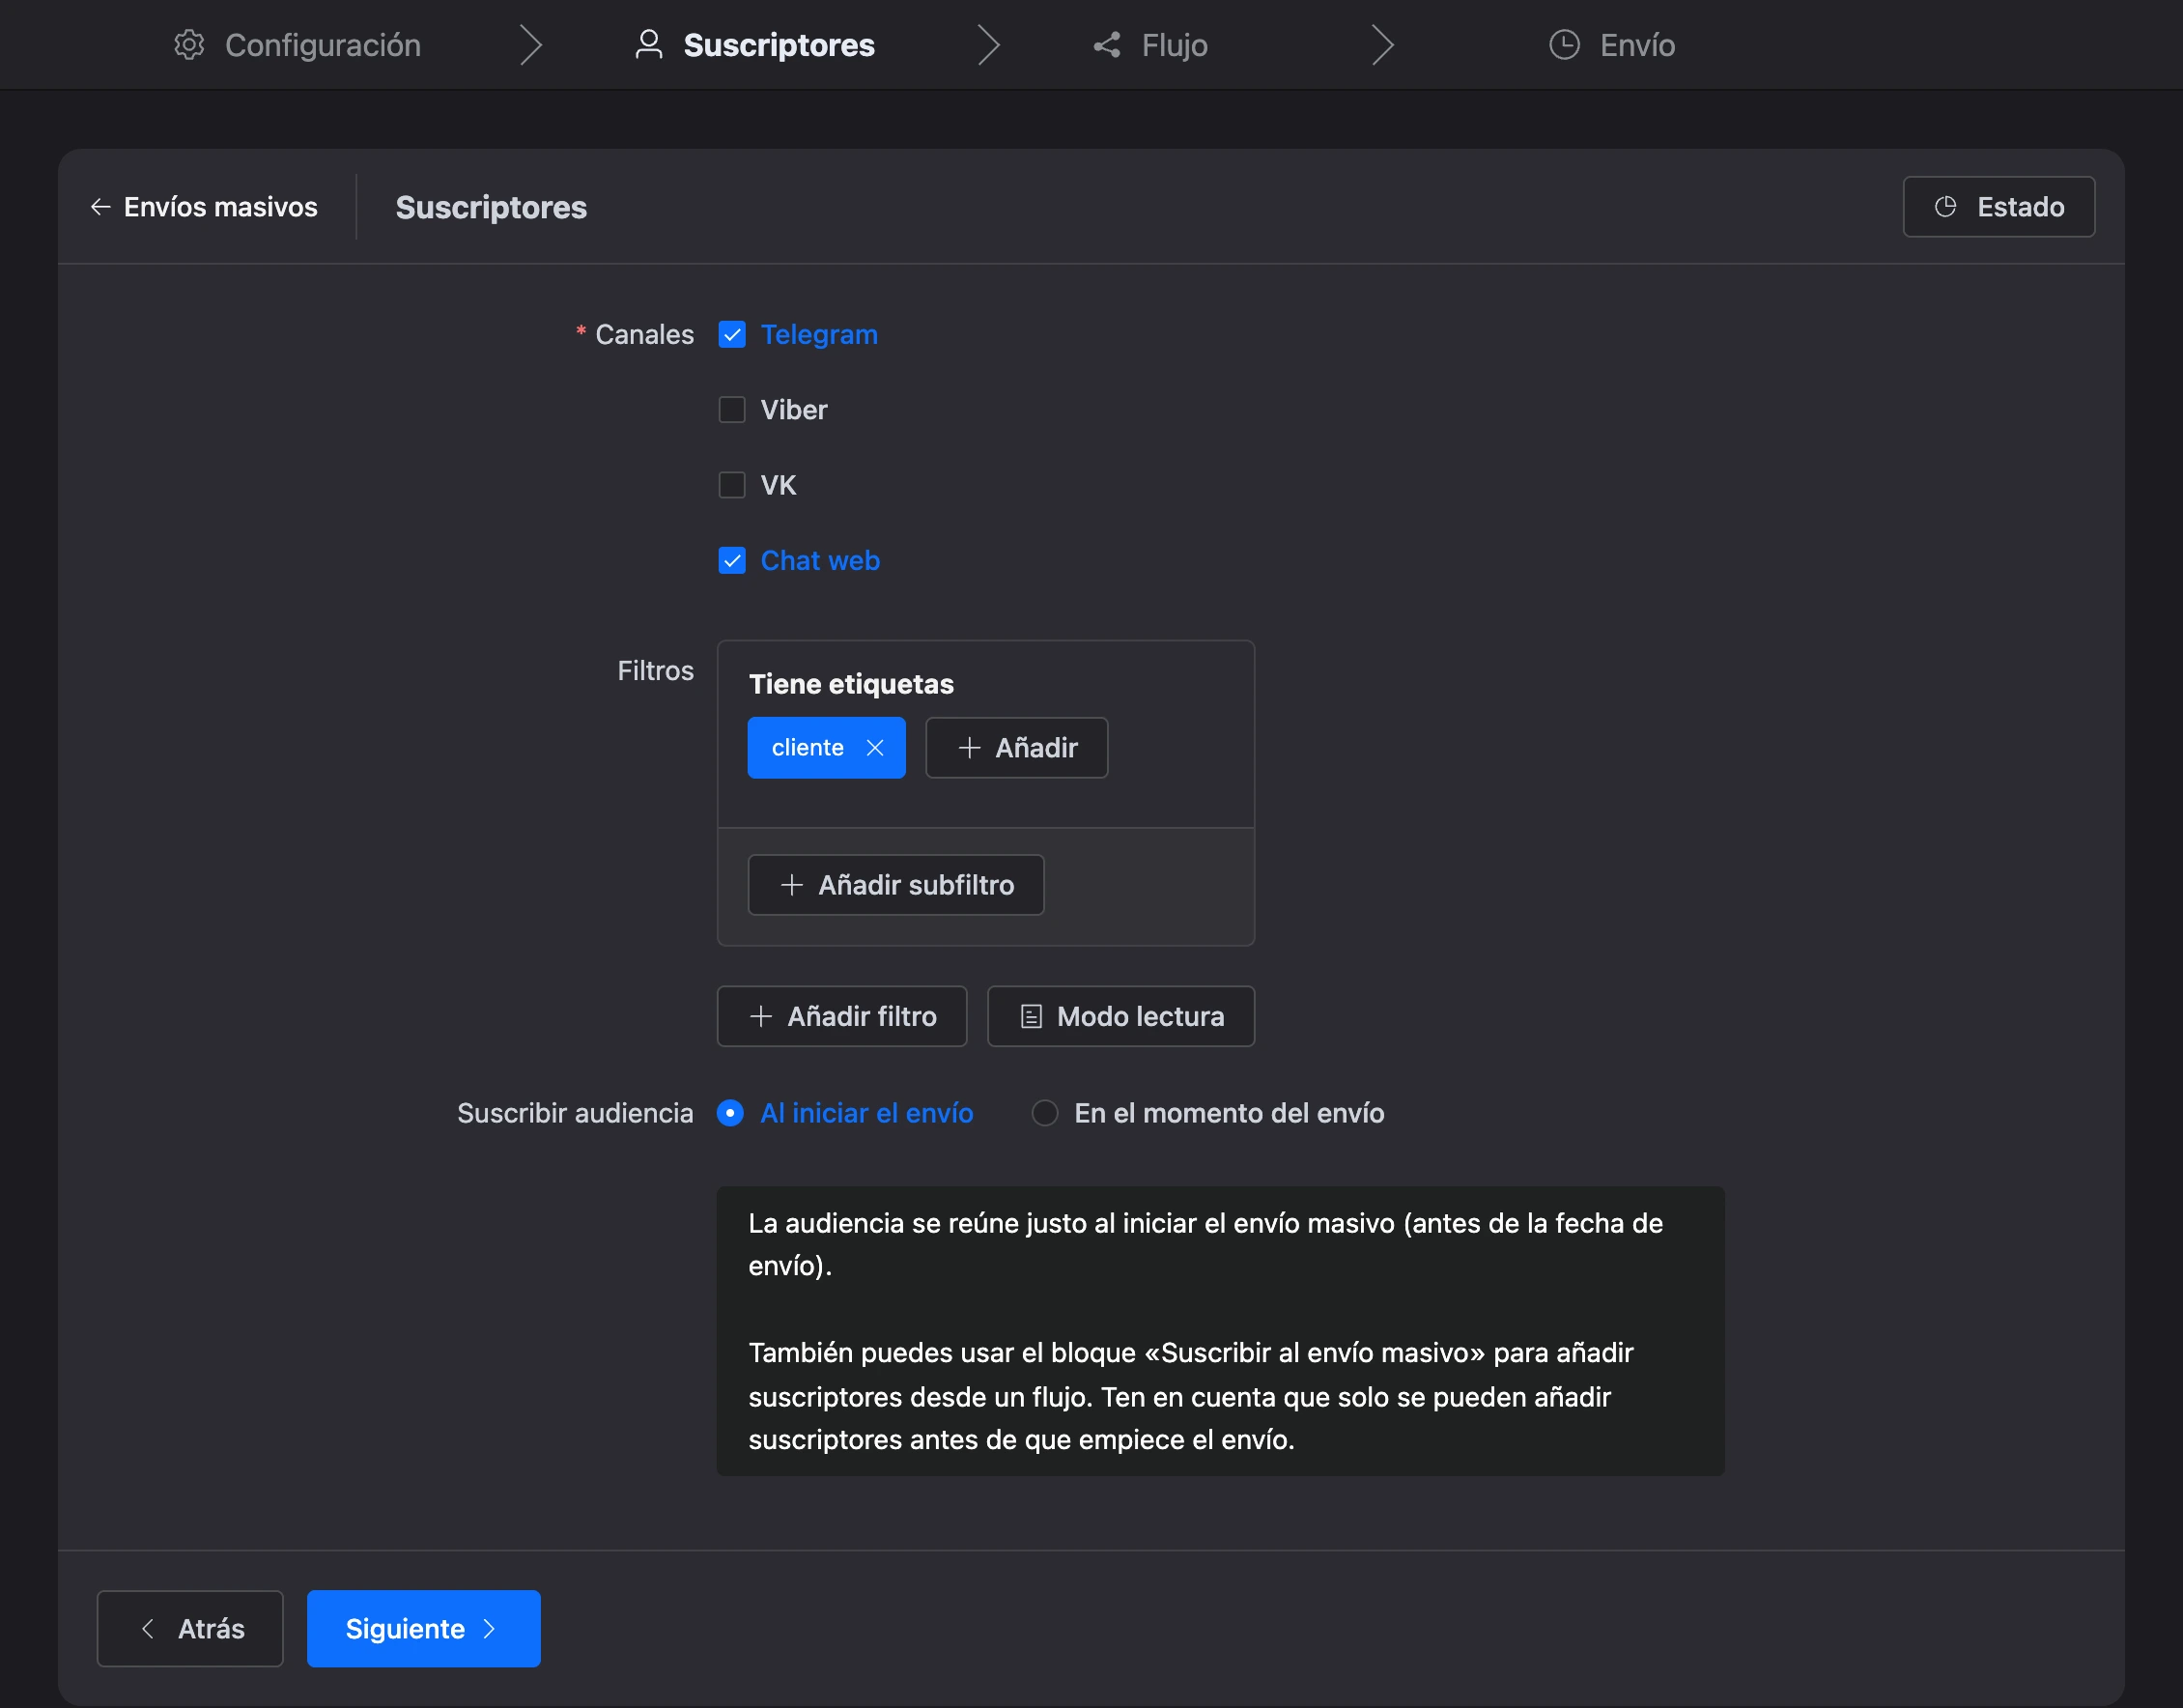Click chevron after Configuración step
The image size is (2183, 1708).
[x=531, y=45]
